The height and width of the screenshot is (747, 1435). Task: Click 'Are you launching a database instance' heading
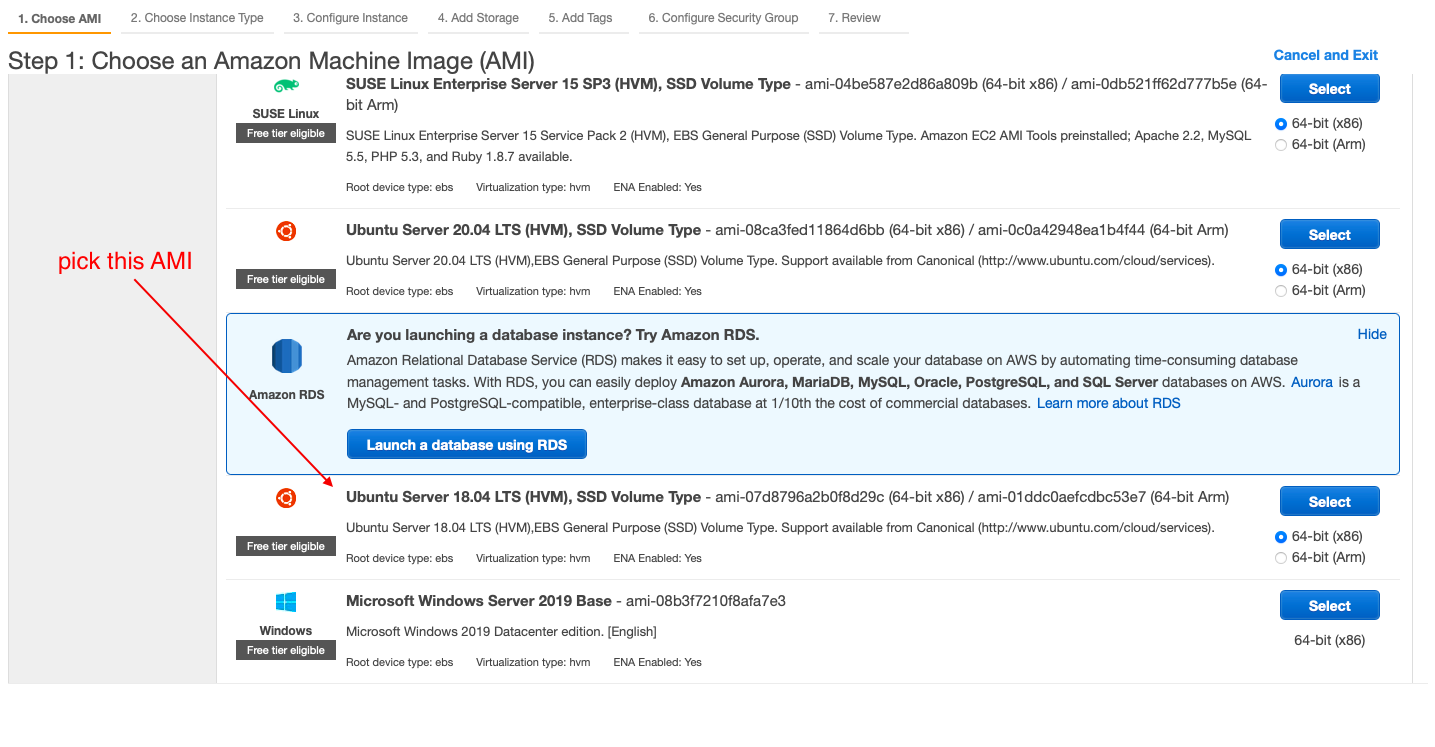(553, 335)
